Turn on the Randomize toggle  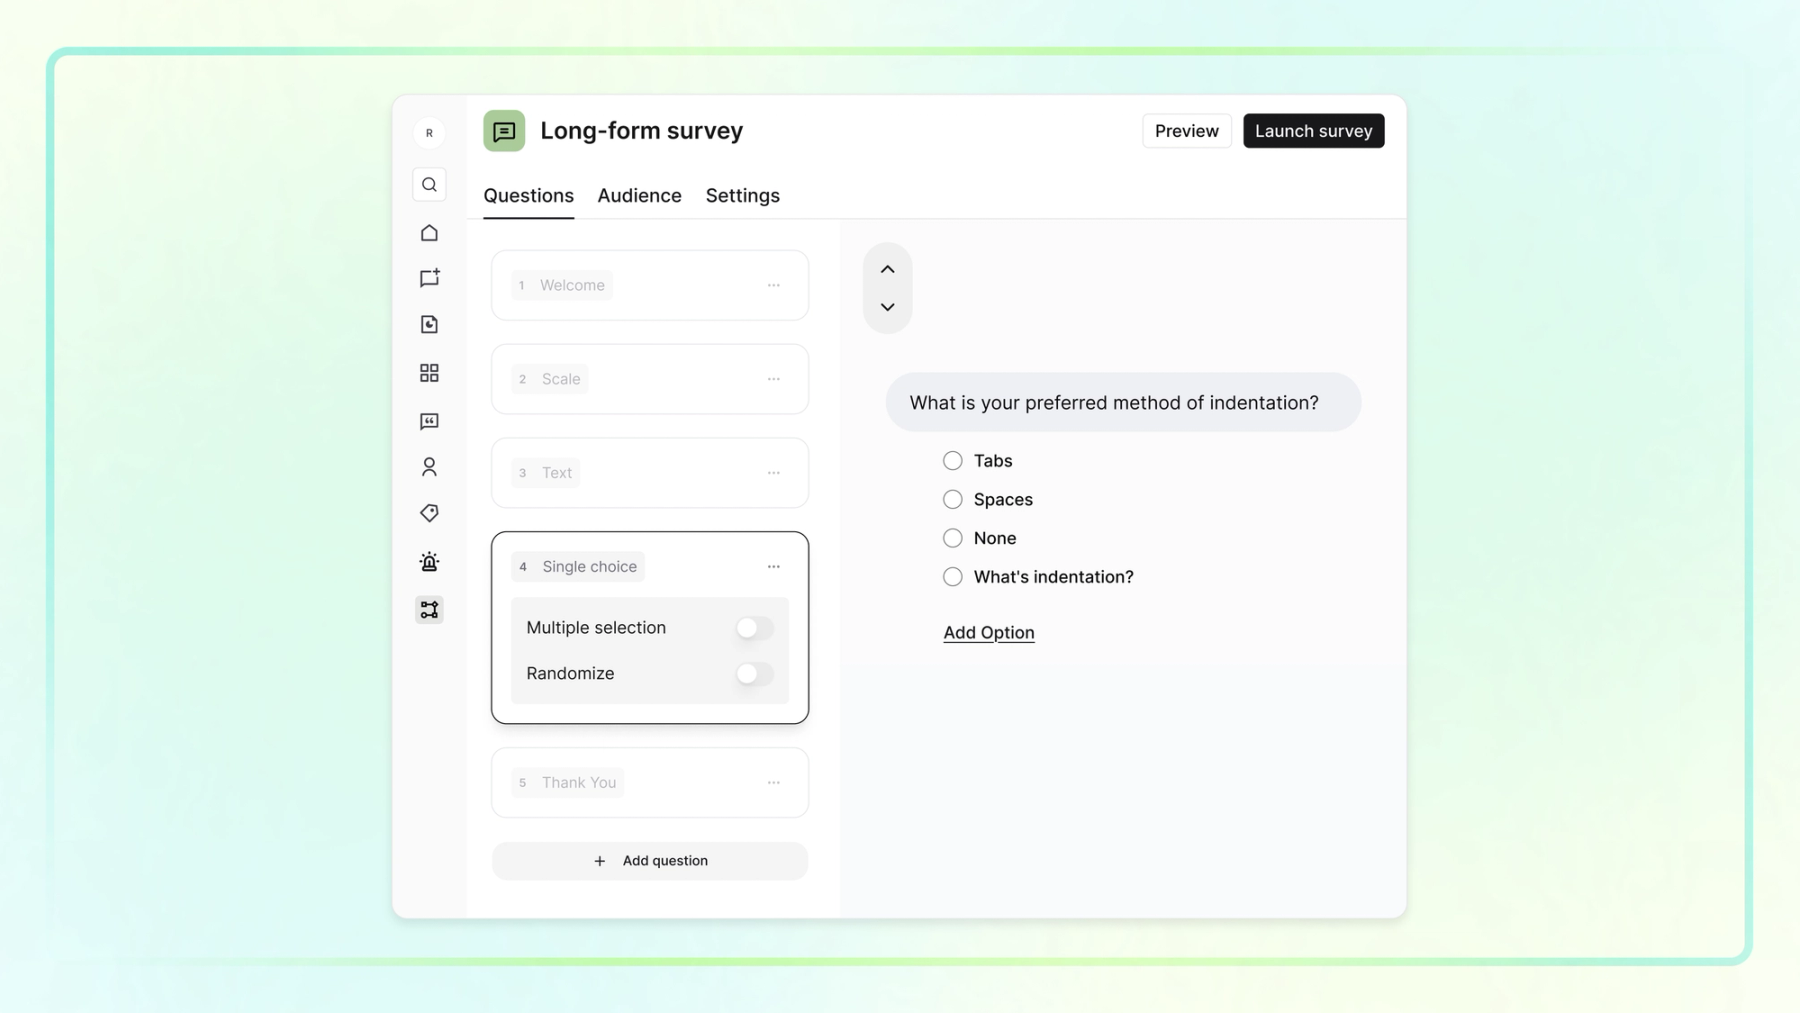[x=755, y=674]
